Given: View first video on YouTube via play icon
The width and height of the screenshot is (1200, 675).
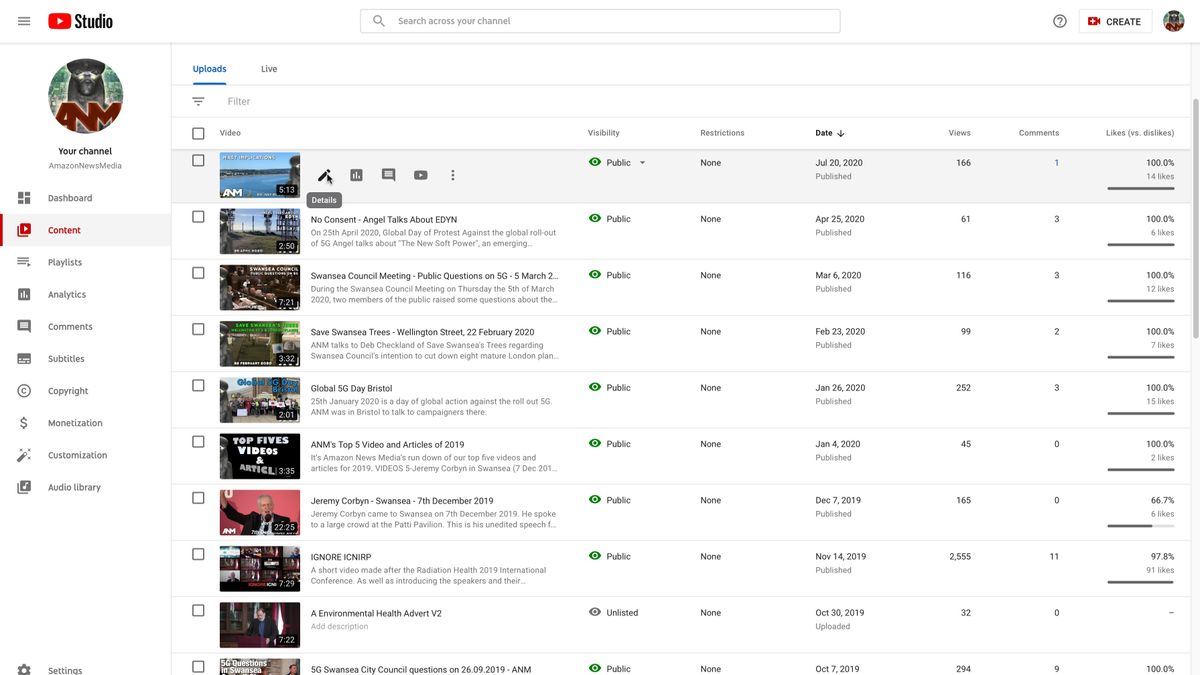Looking at the screenshot, I should click(x=418, y=175).
